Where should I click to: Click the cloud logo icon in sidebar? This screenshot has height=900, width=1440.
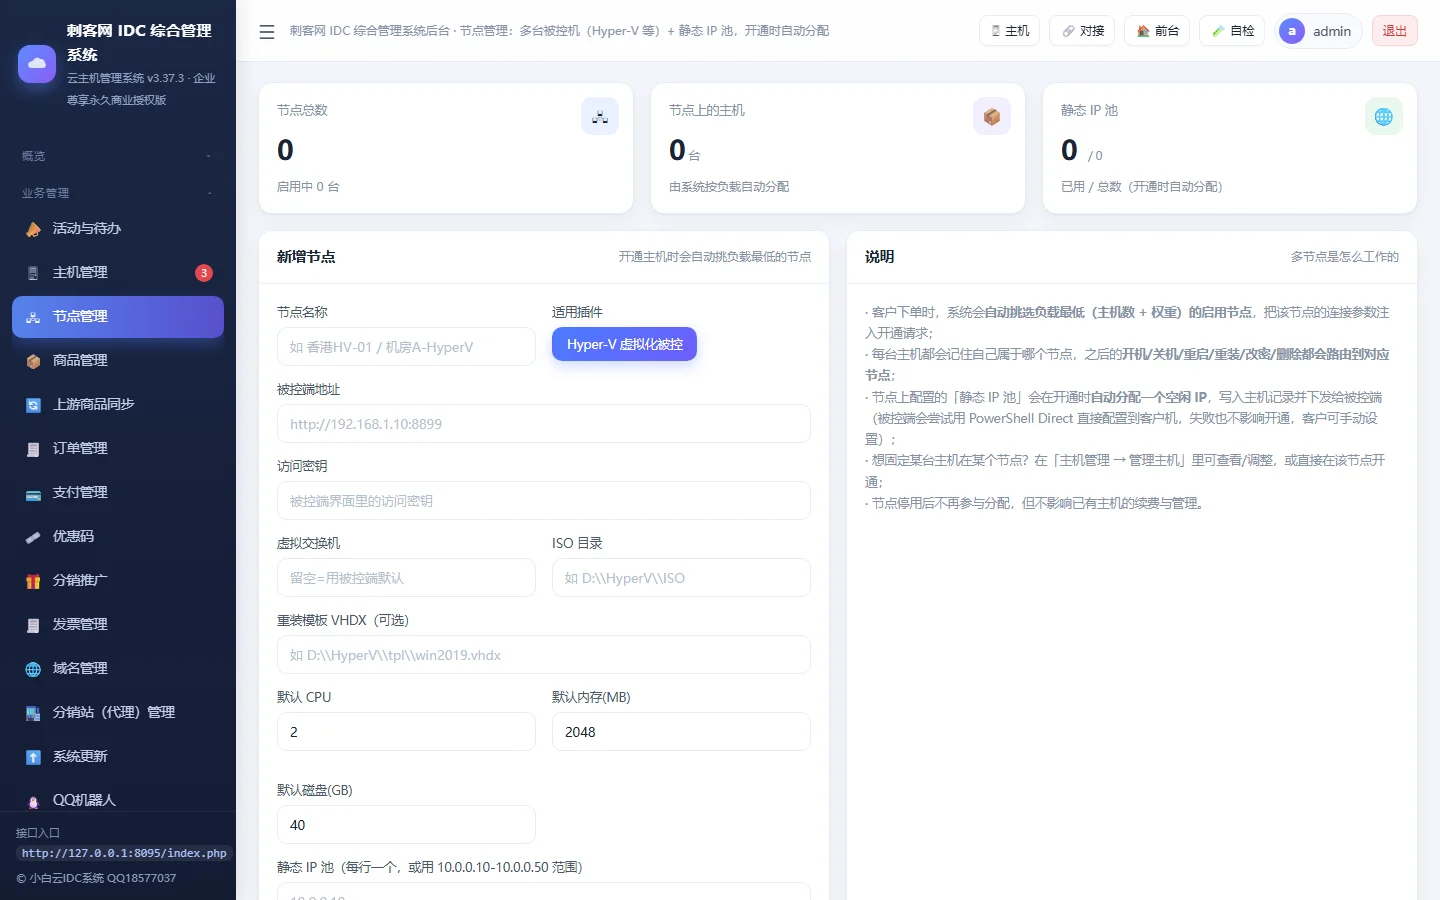[x=37, y=64]
